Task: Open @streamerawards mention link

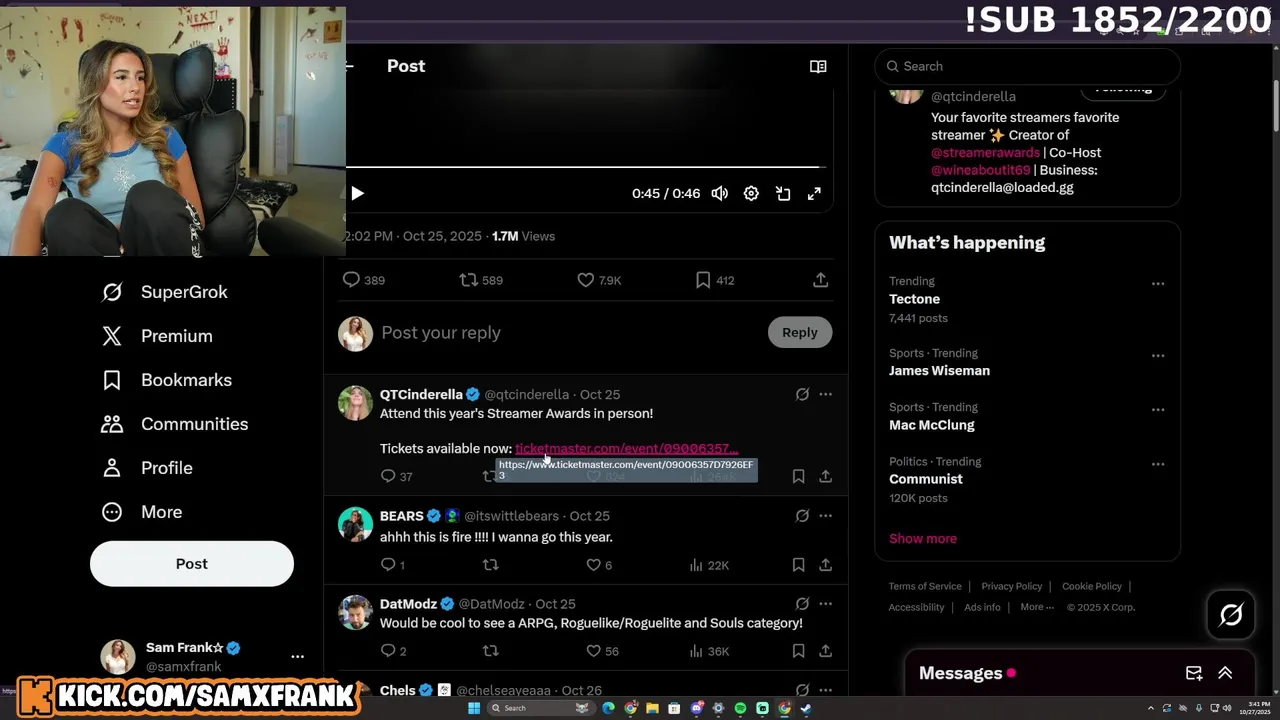Action: point(985,152)
